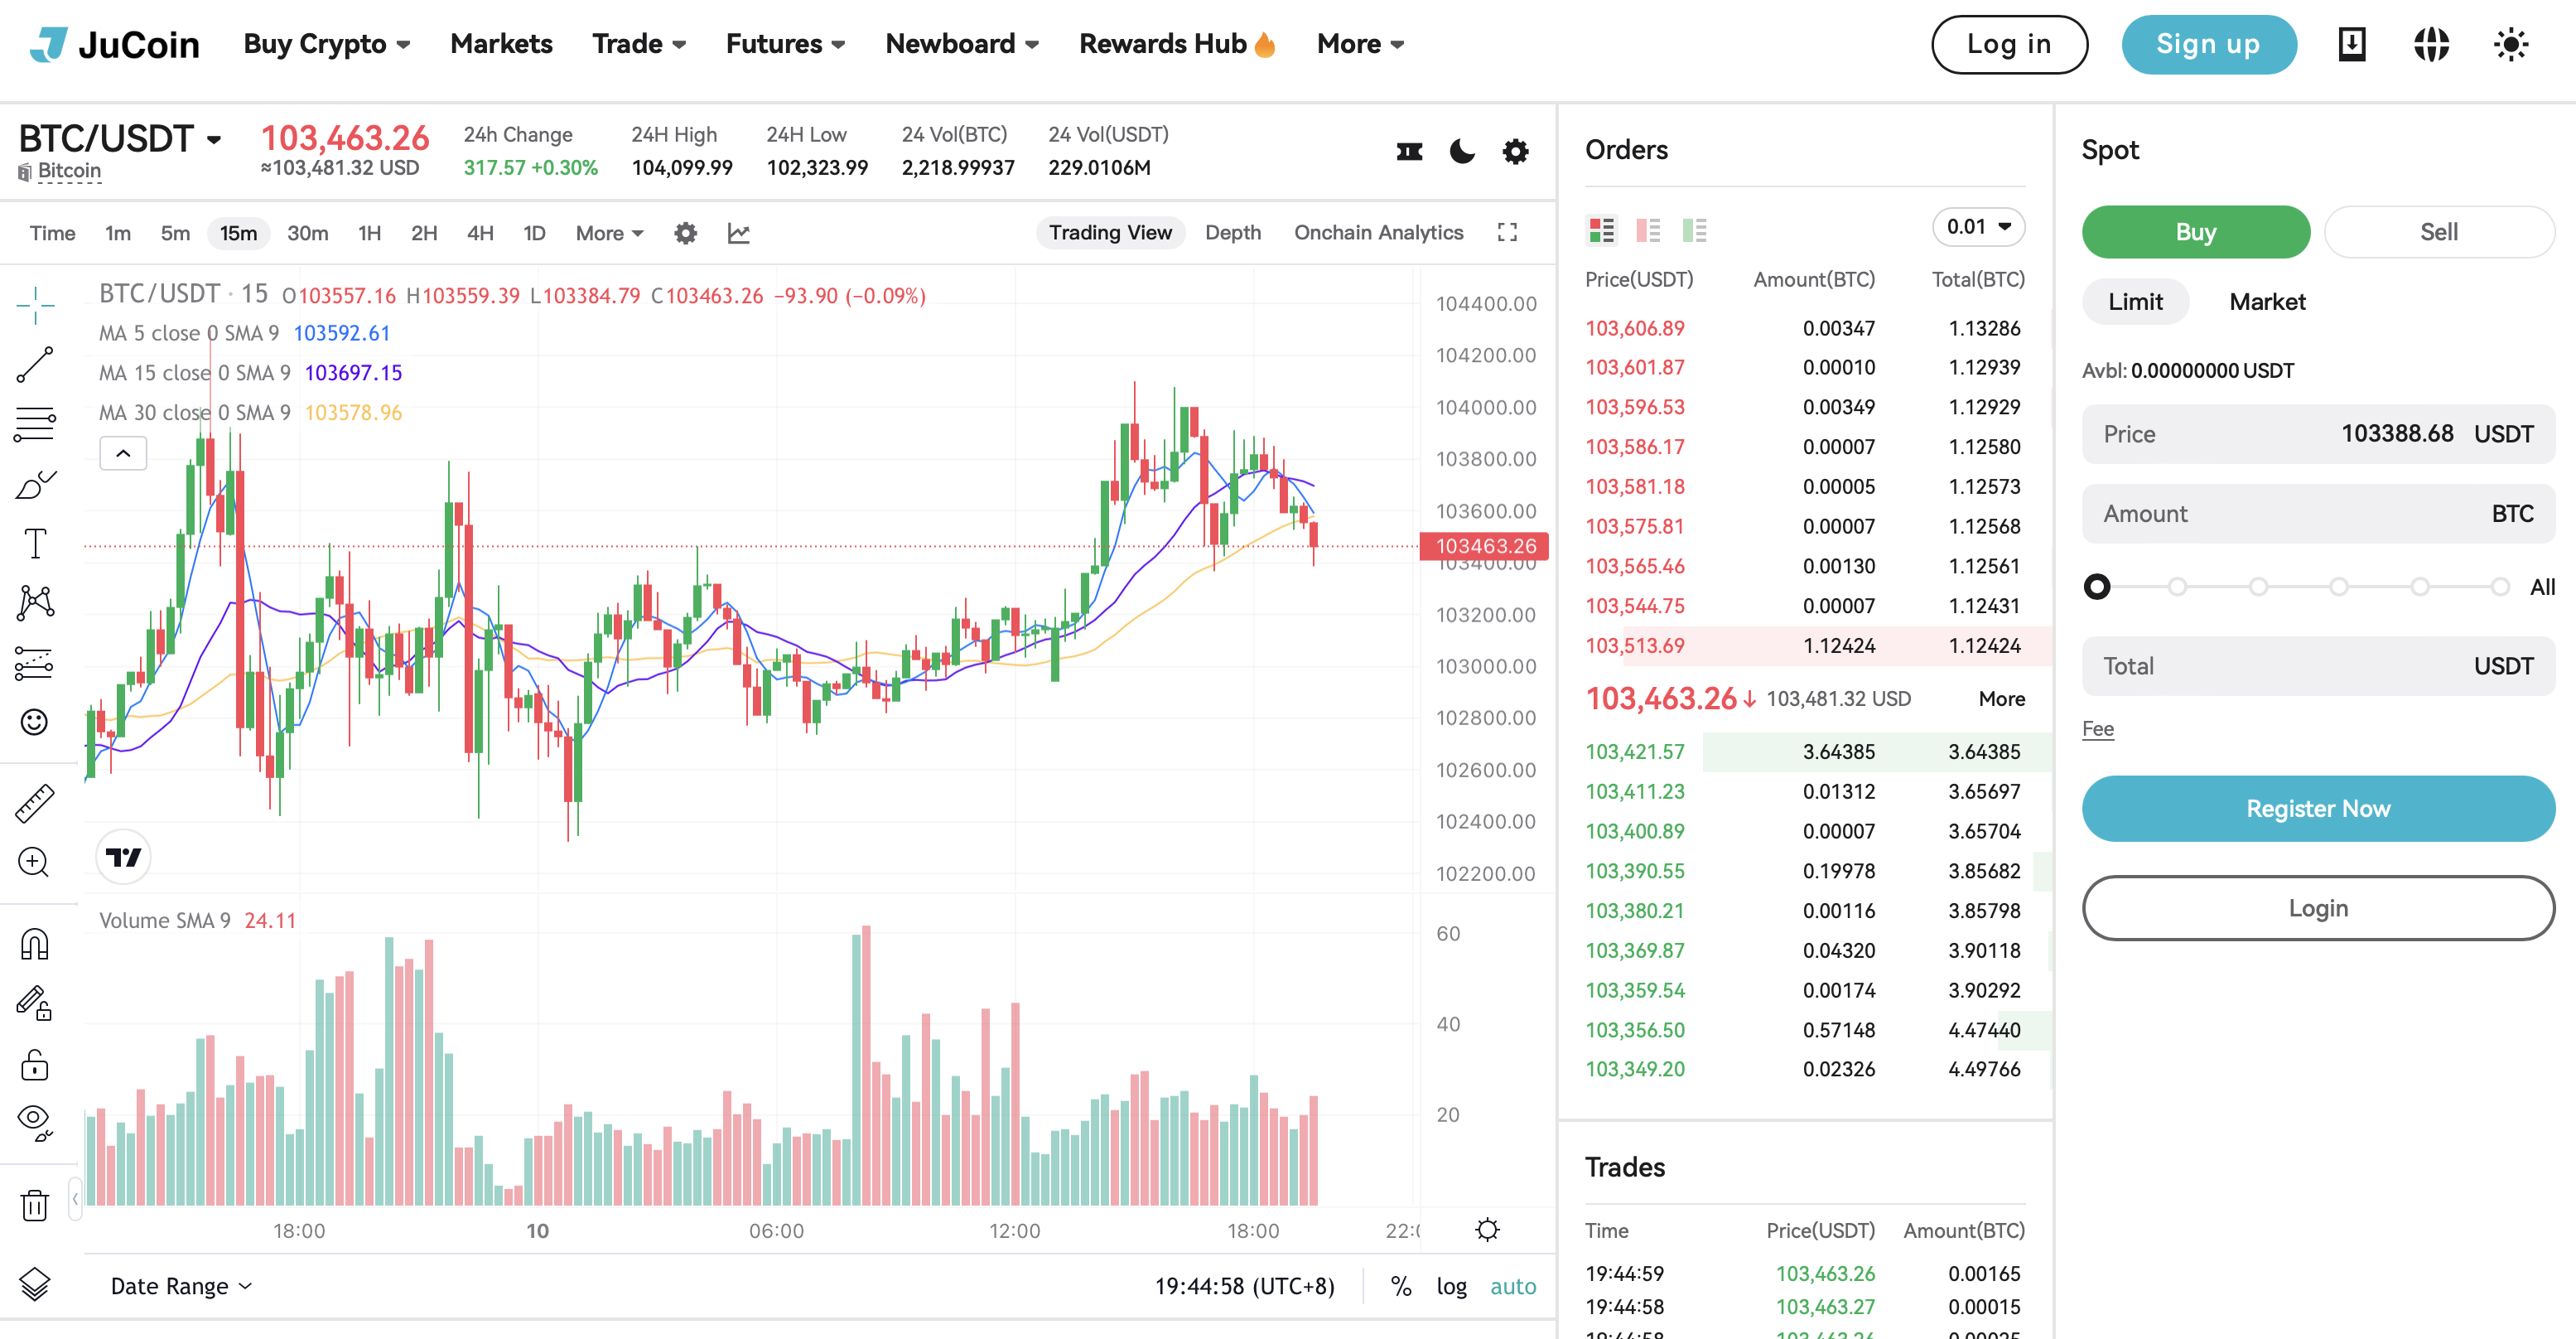Viewport: 2576px width, 1339px height.
Task: Open the Trade dropdown menu
Action: (639, 44)
